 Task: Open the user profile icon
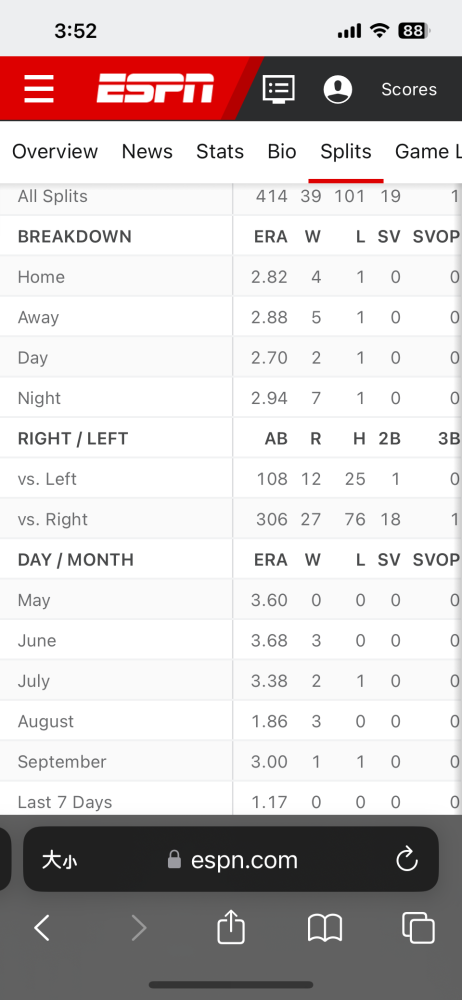(338, 89)
